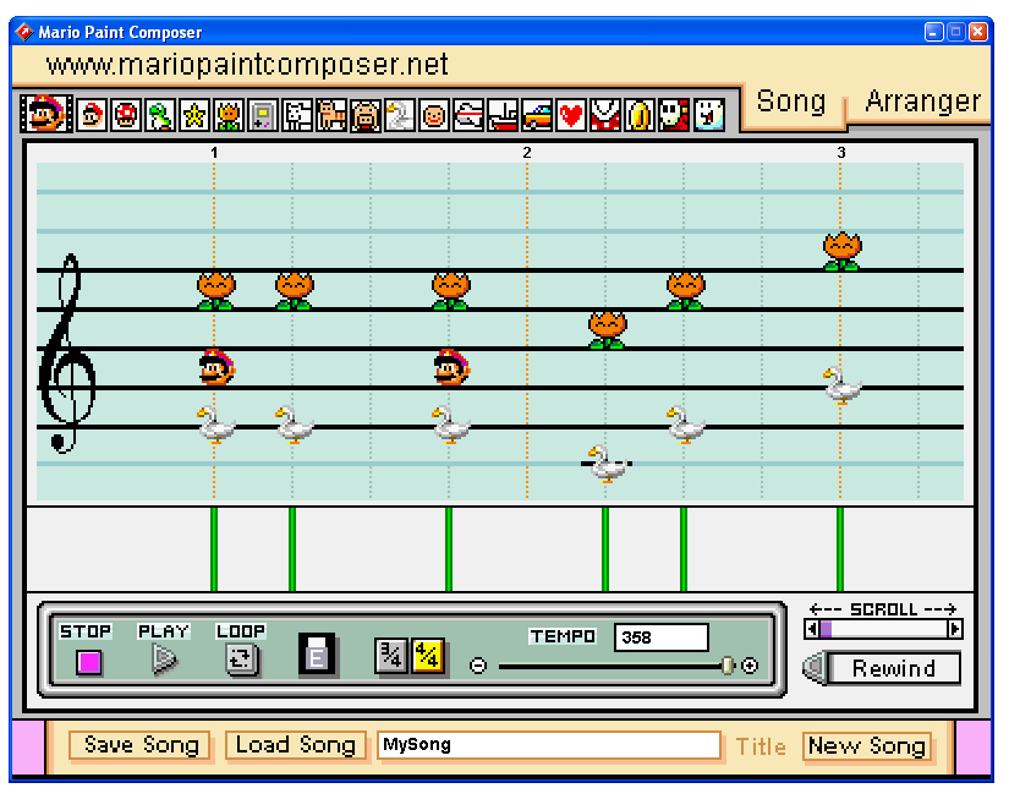Viewport: 1020px width, 810px height.
Task: Open the Arranger tab
Action: (922, 101)
